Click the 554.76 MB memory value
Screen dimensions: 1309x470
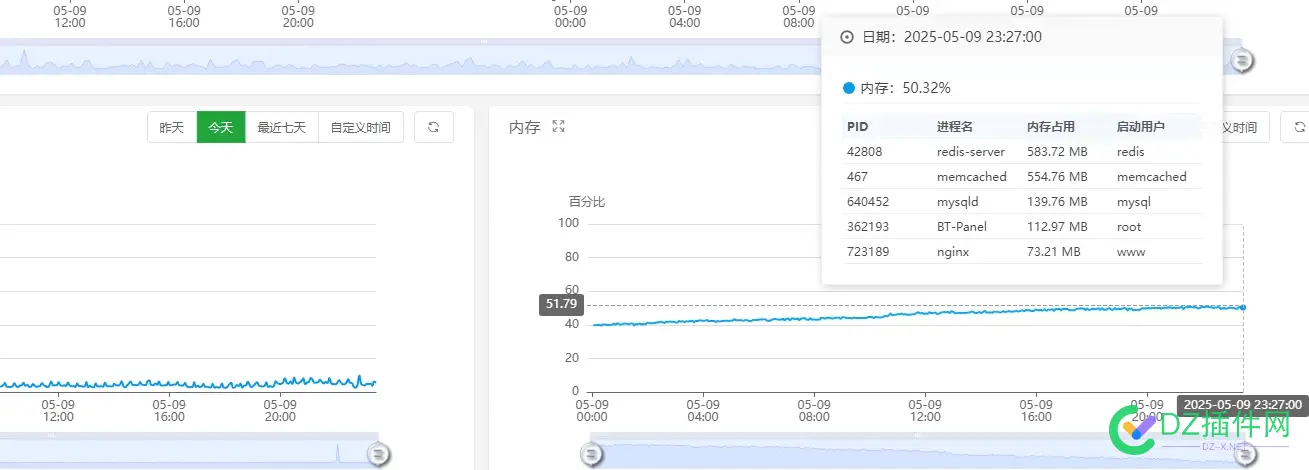click(1057, 177)
